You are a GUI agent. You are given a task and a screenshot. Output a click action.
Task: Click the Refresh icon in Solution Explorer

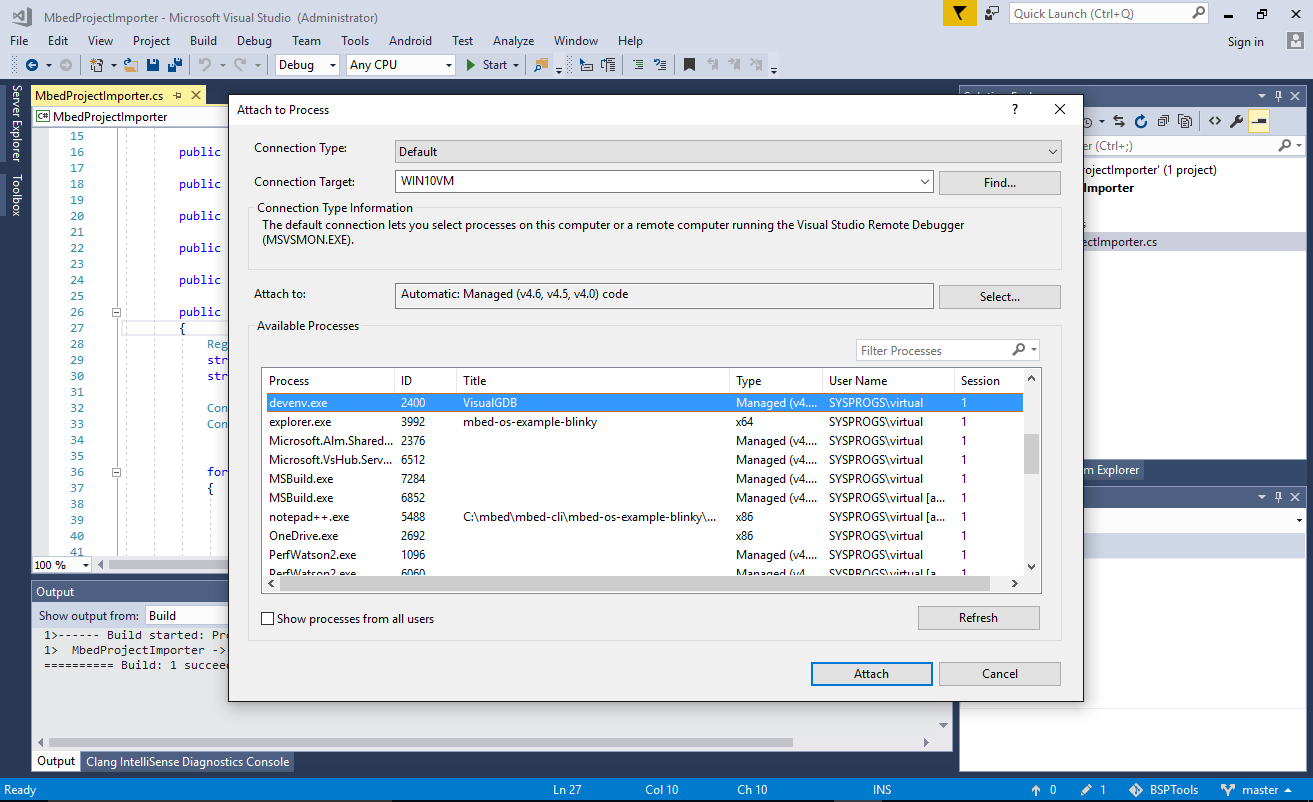pyautogui.click(x=1140, y=121)
